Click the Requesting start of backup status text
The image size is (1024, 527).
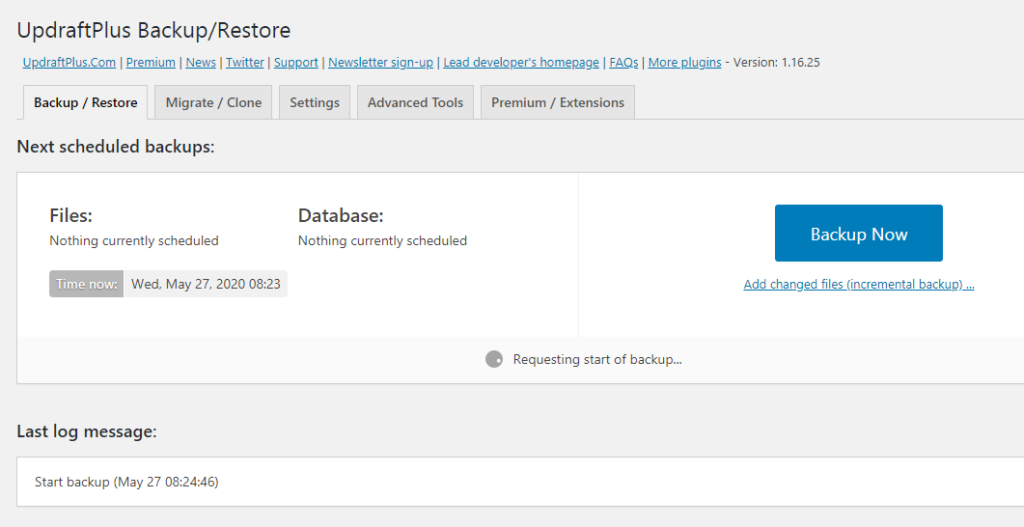[x=598, y=359]
